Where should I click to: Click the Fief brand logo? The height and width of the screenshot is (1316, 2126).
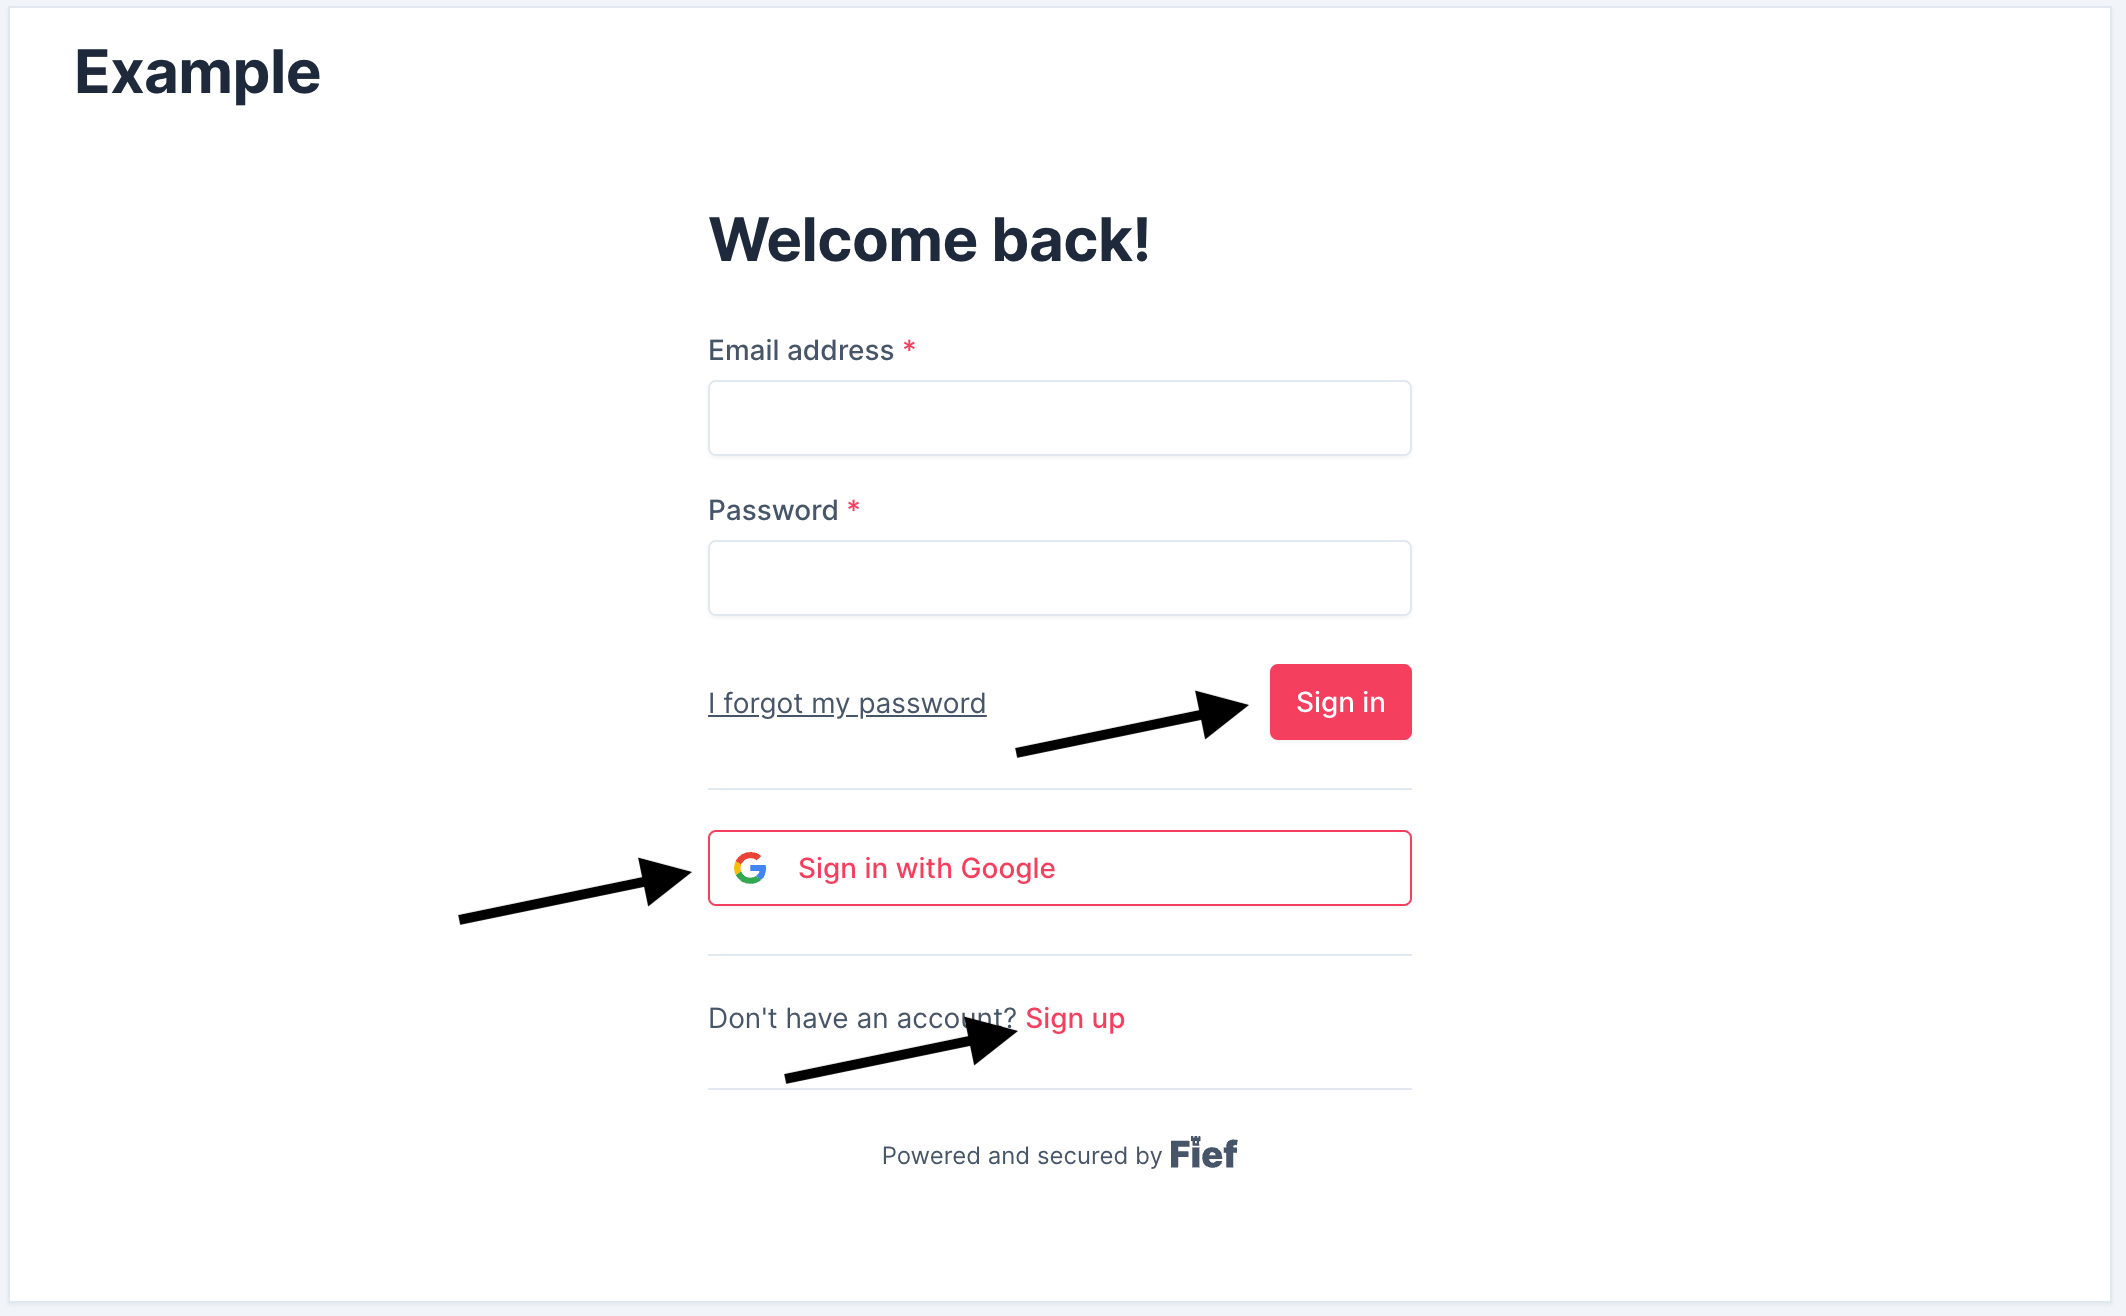tap(1203, 1154)
